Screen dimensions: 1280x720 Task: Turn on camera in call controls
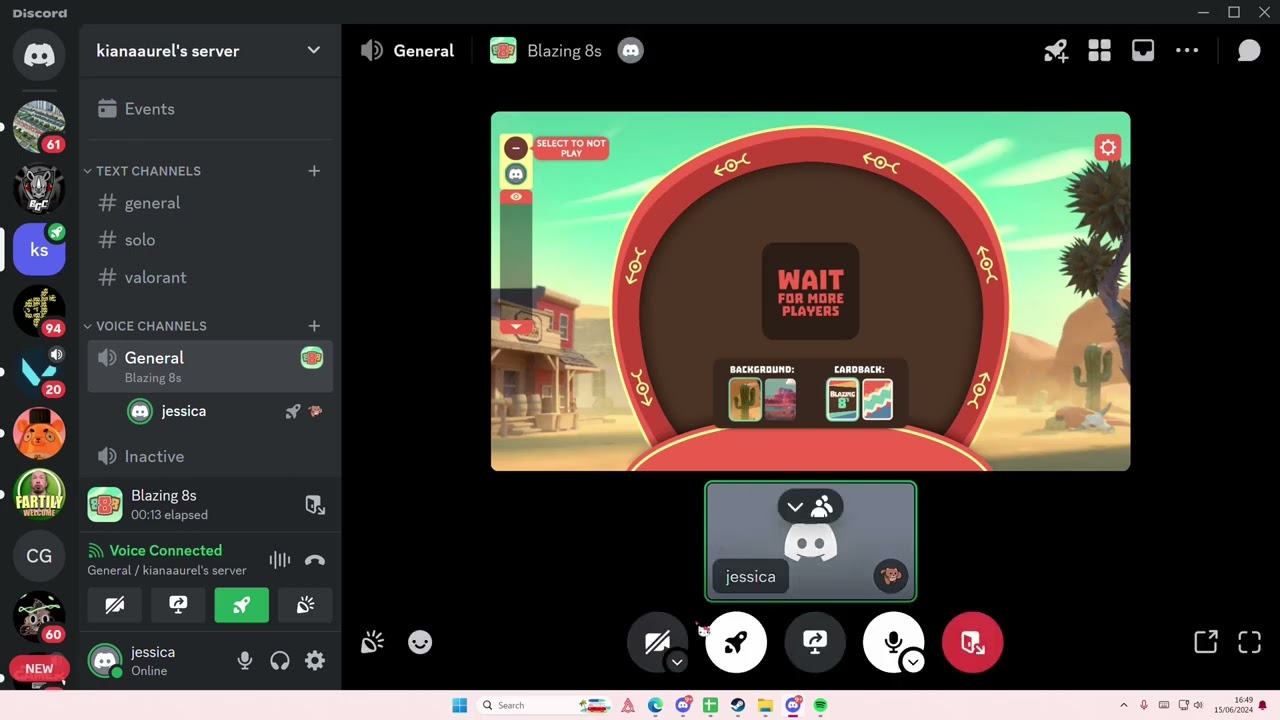tap(657, 642)
